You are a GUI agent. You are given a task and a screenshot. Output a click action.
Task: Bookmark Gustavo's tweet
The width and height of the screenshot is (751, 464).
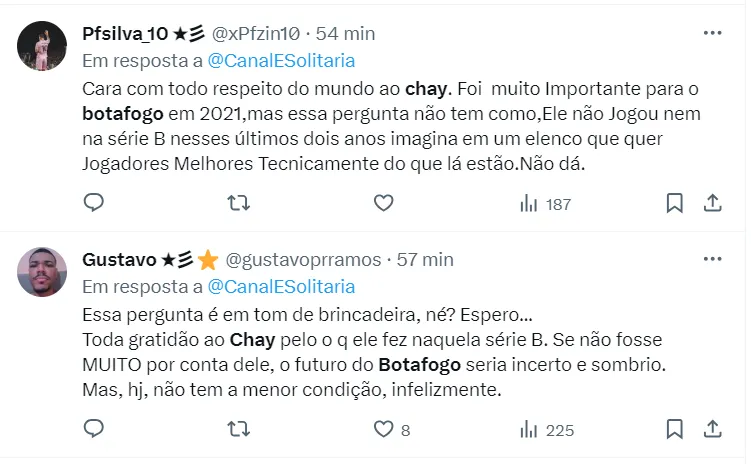(x=675, y=429)
